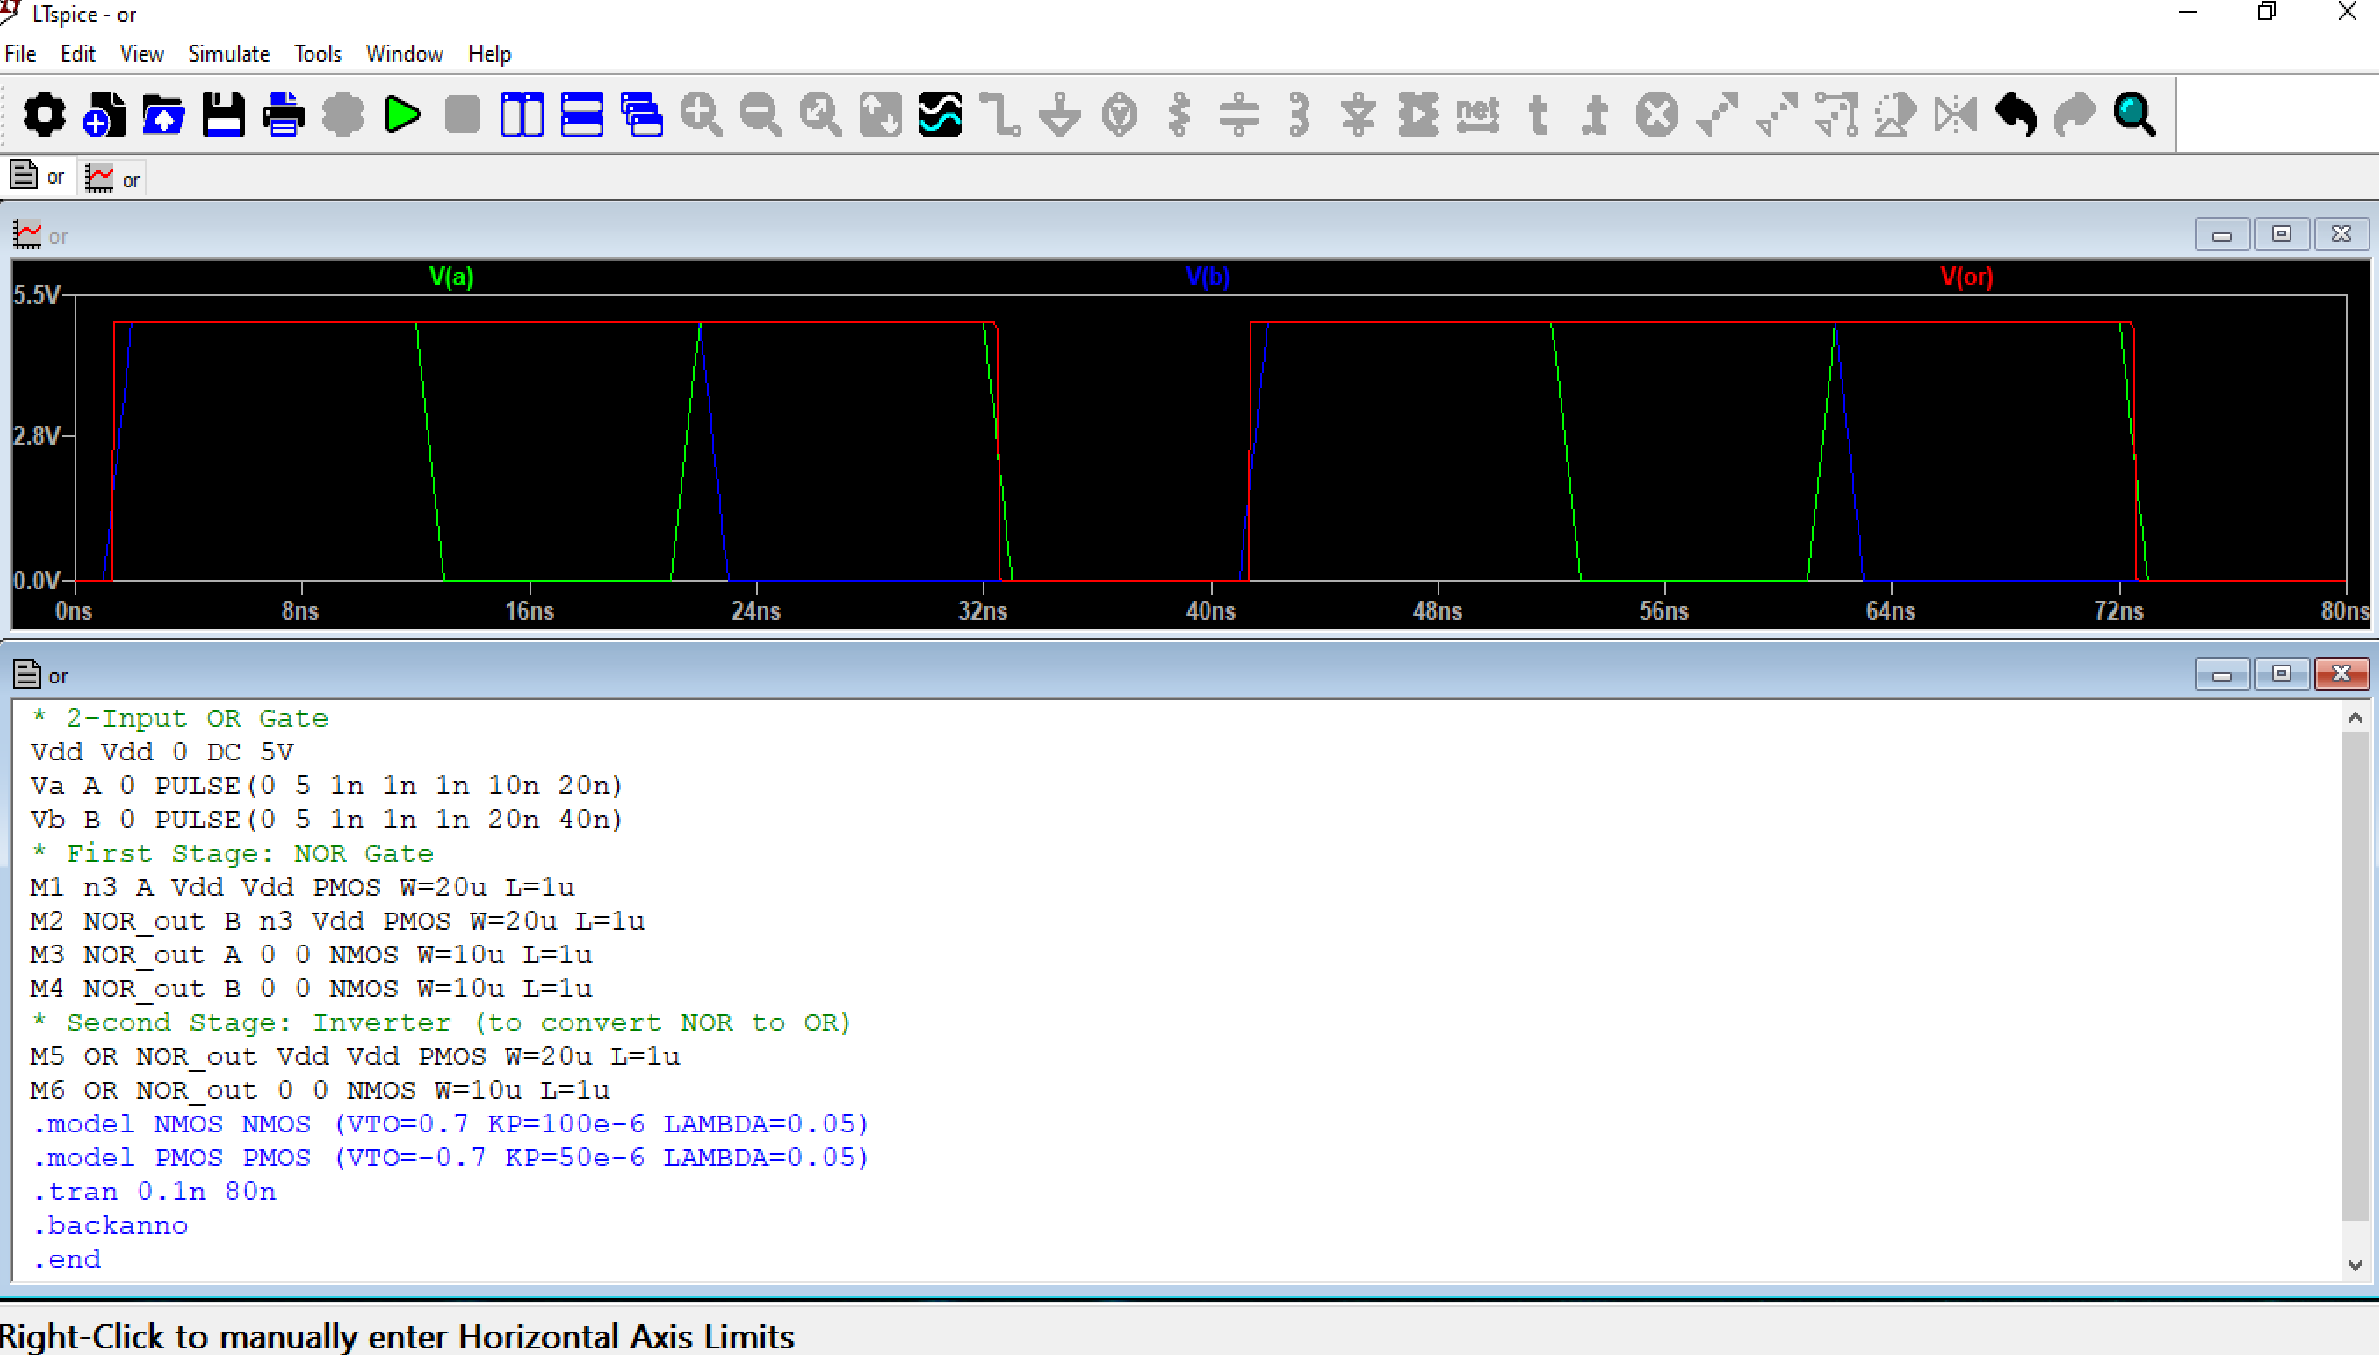Open an existing file via folder icon

[164, 115]
